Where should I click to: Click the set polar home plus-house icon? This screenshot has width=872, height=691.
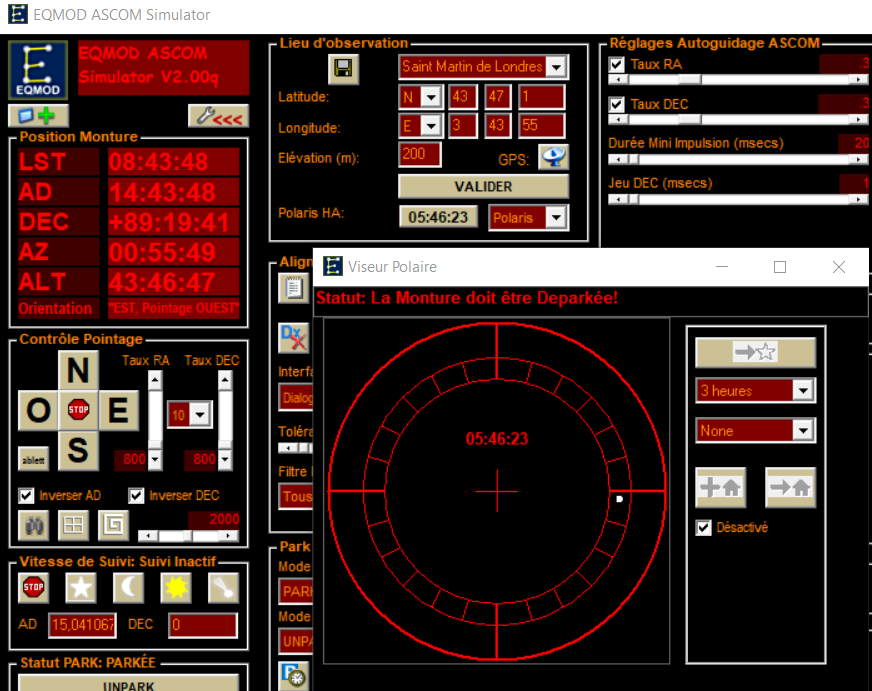click(x=721, y=488)
